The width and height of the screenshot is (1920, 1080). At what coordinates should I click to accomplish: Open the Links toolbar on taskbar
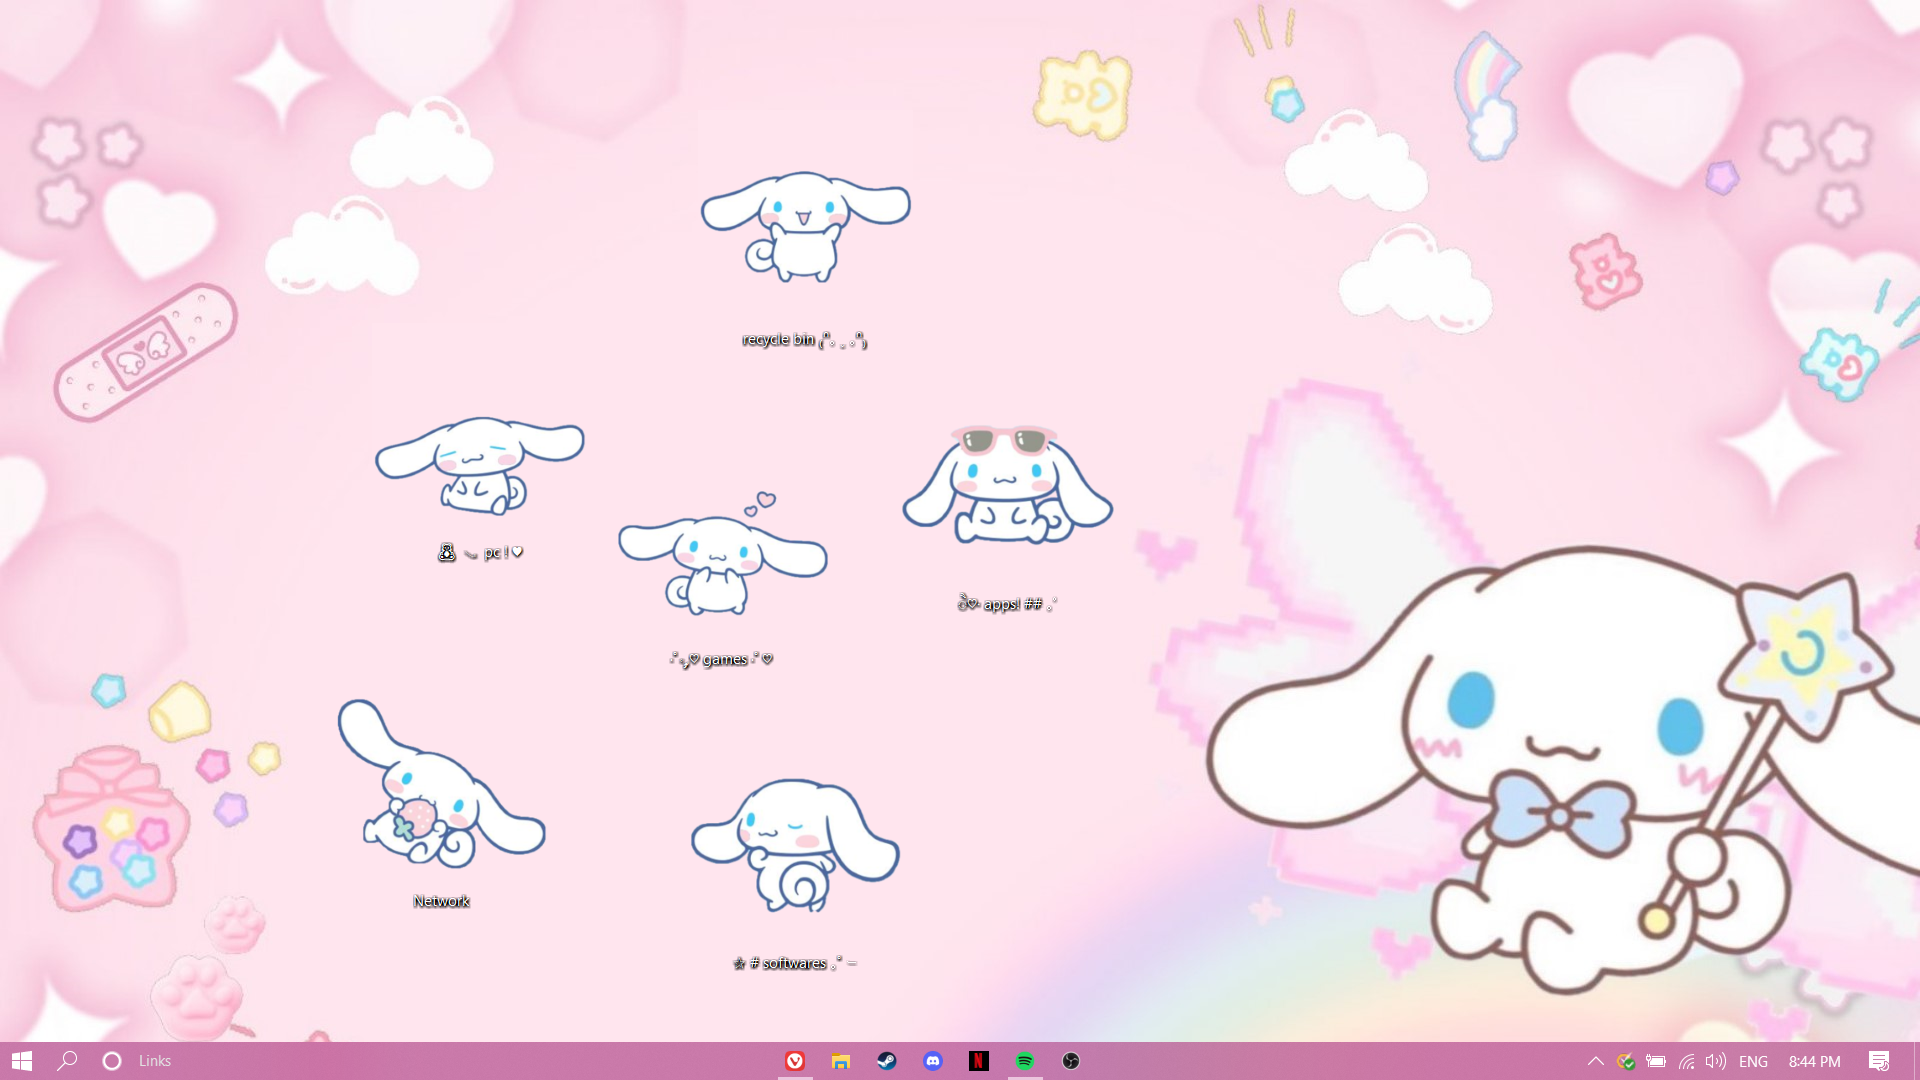155,1061
